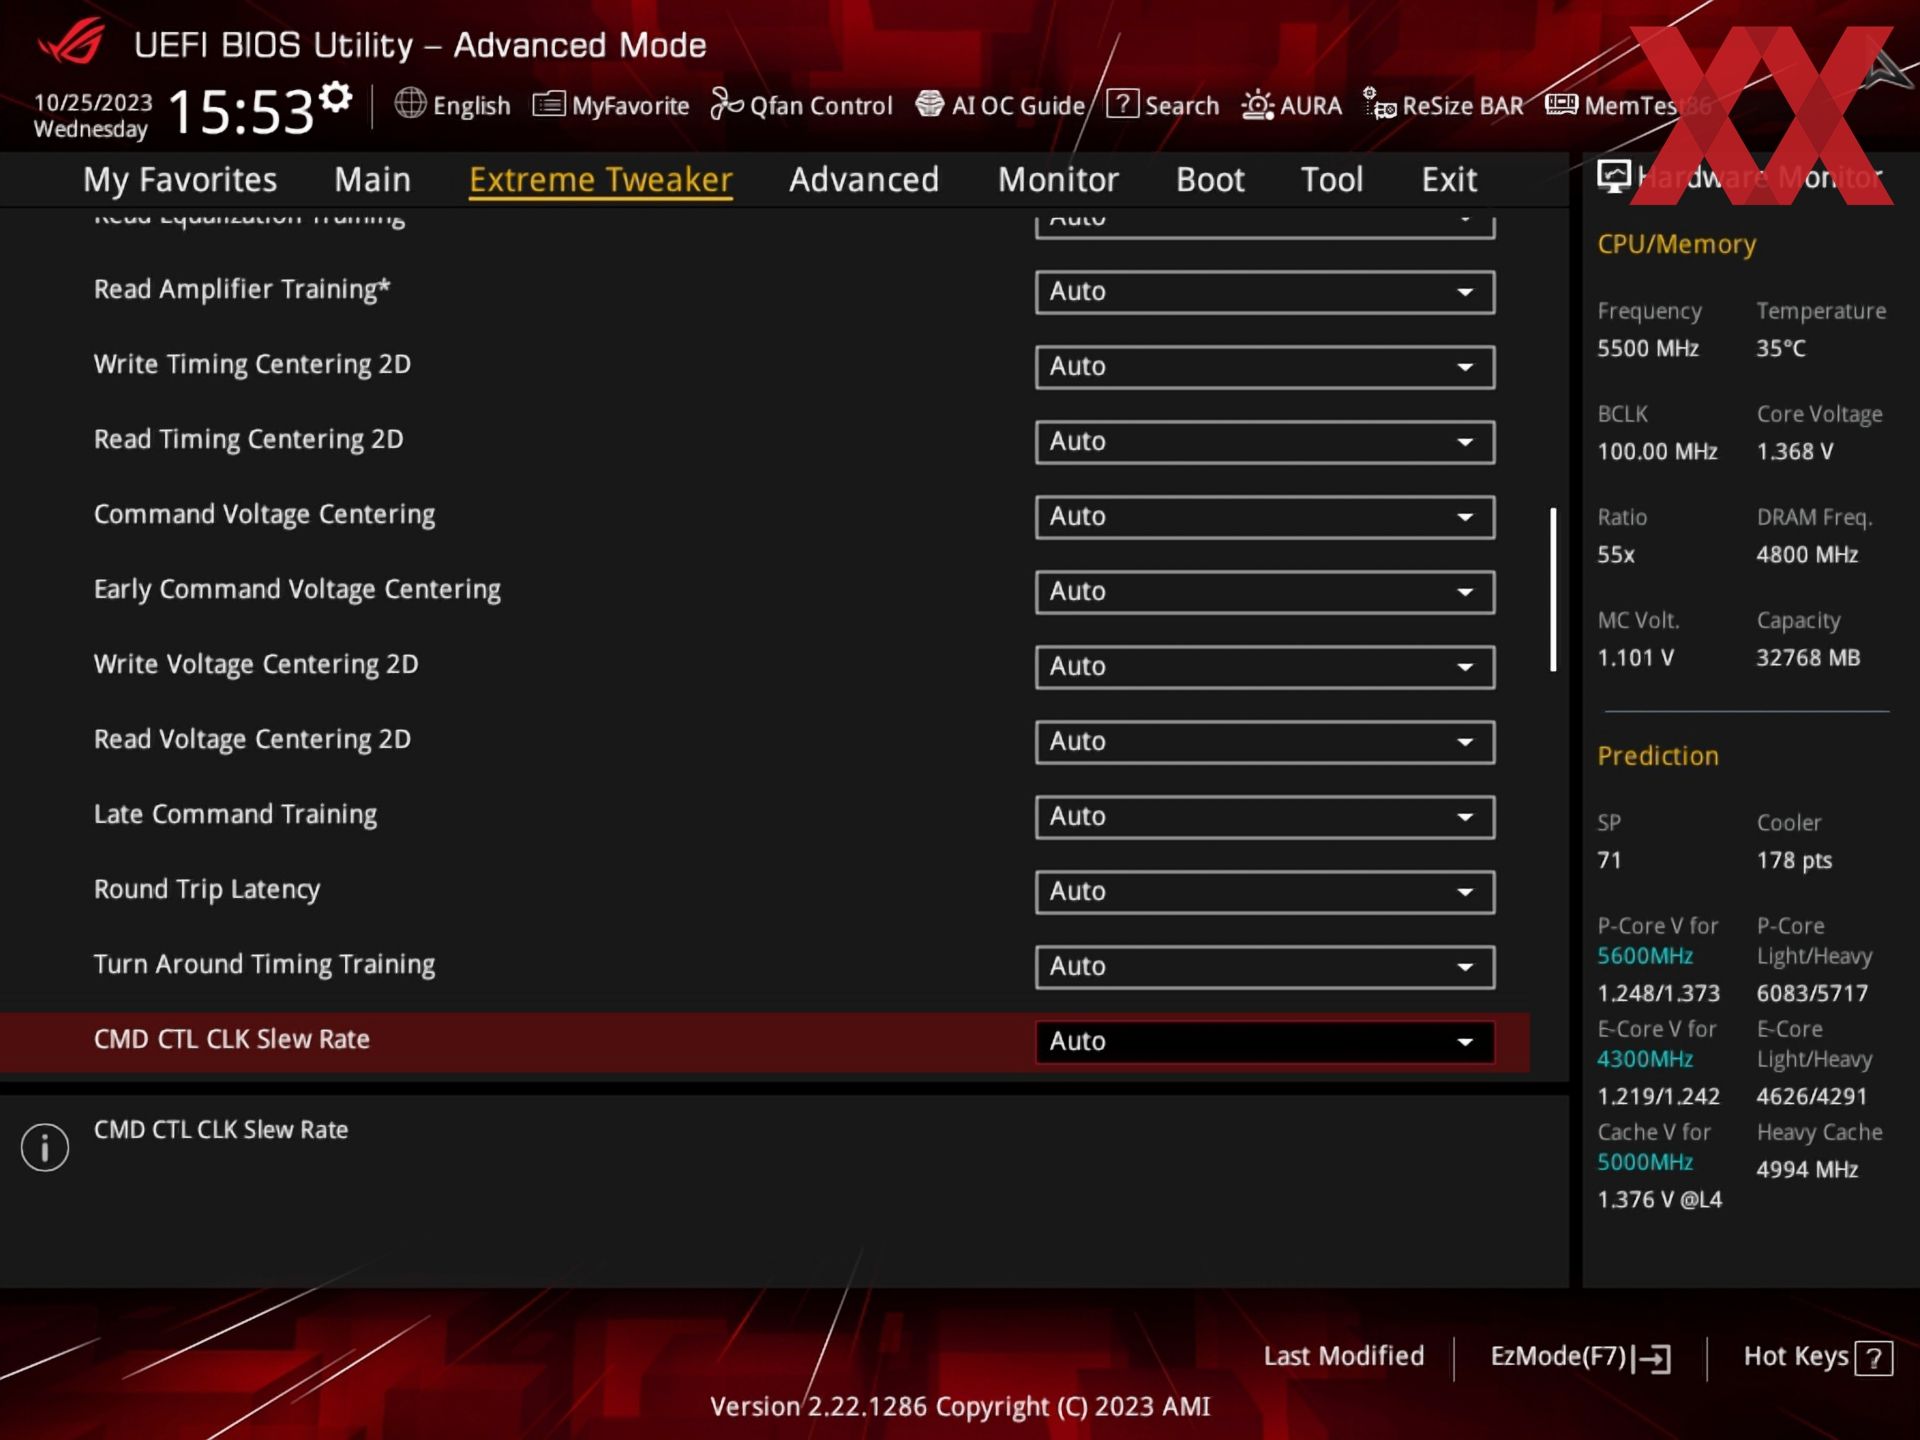Image resolution: width=1920 pixels, height=1440 pixels.
Task: Click the Hardware Monitor display icon
Action: point(1613,177)
